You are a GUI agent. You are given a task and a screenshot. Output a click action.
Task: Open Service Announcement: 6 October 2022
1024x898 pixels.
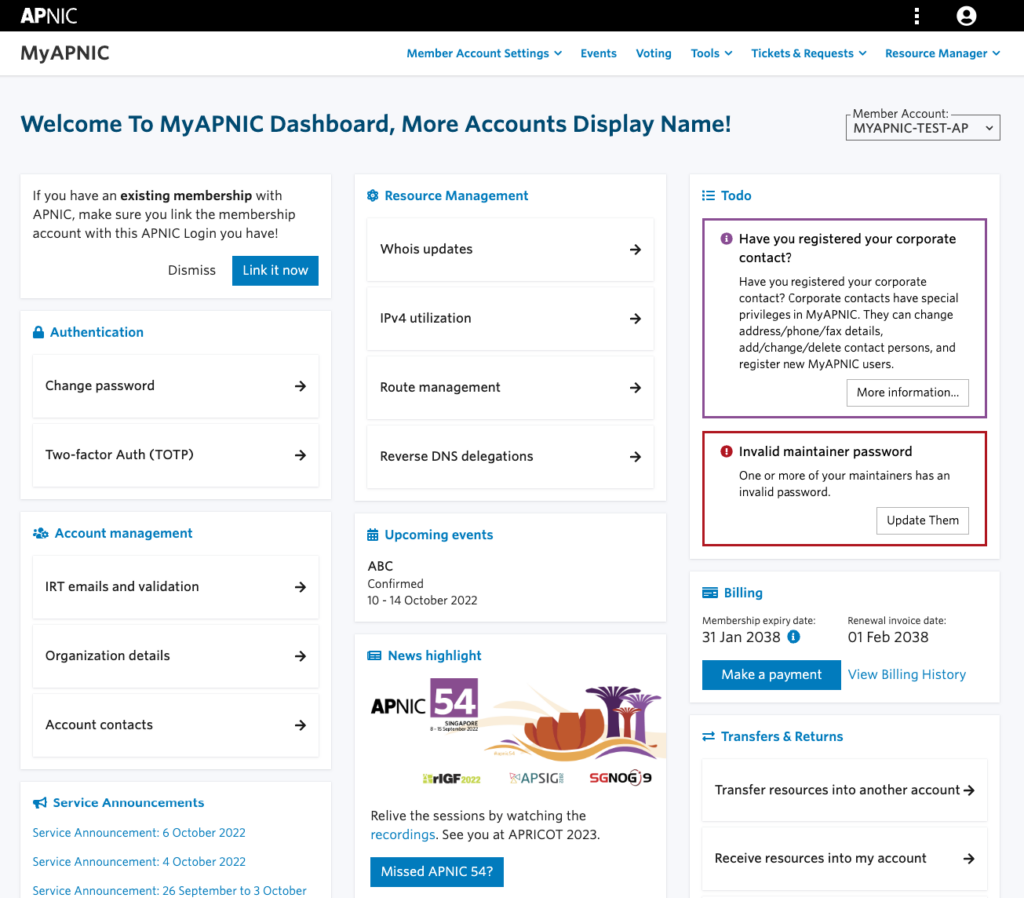139,833
